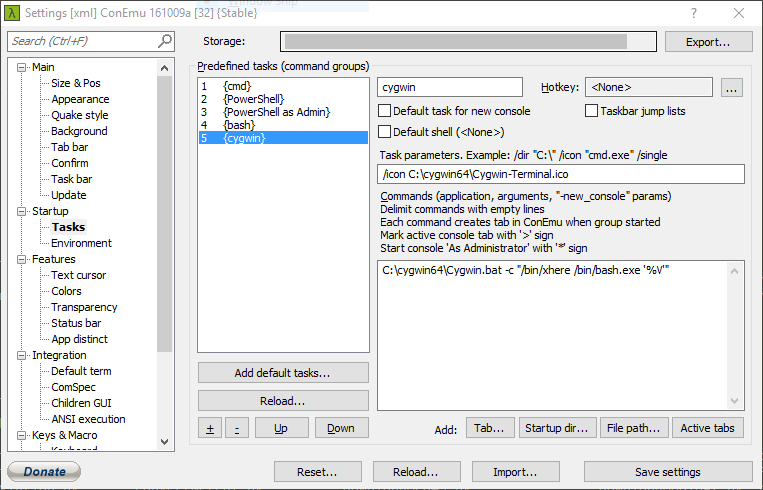Open the Update settings page
The height and width of the screenshot is (490, 763).
[x=69, y=195]
